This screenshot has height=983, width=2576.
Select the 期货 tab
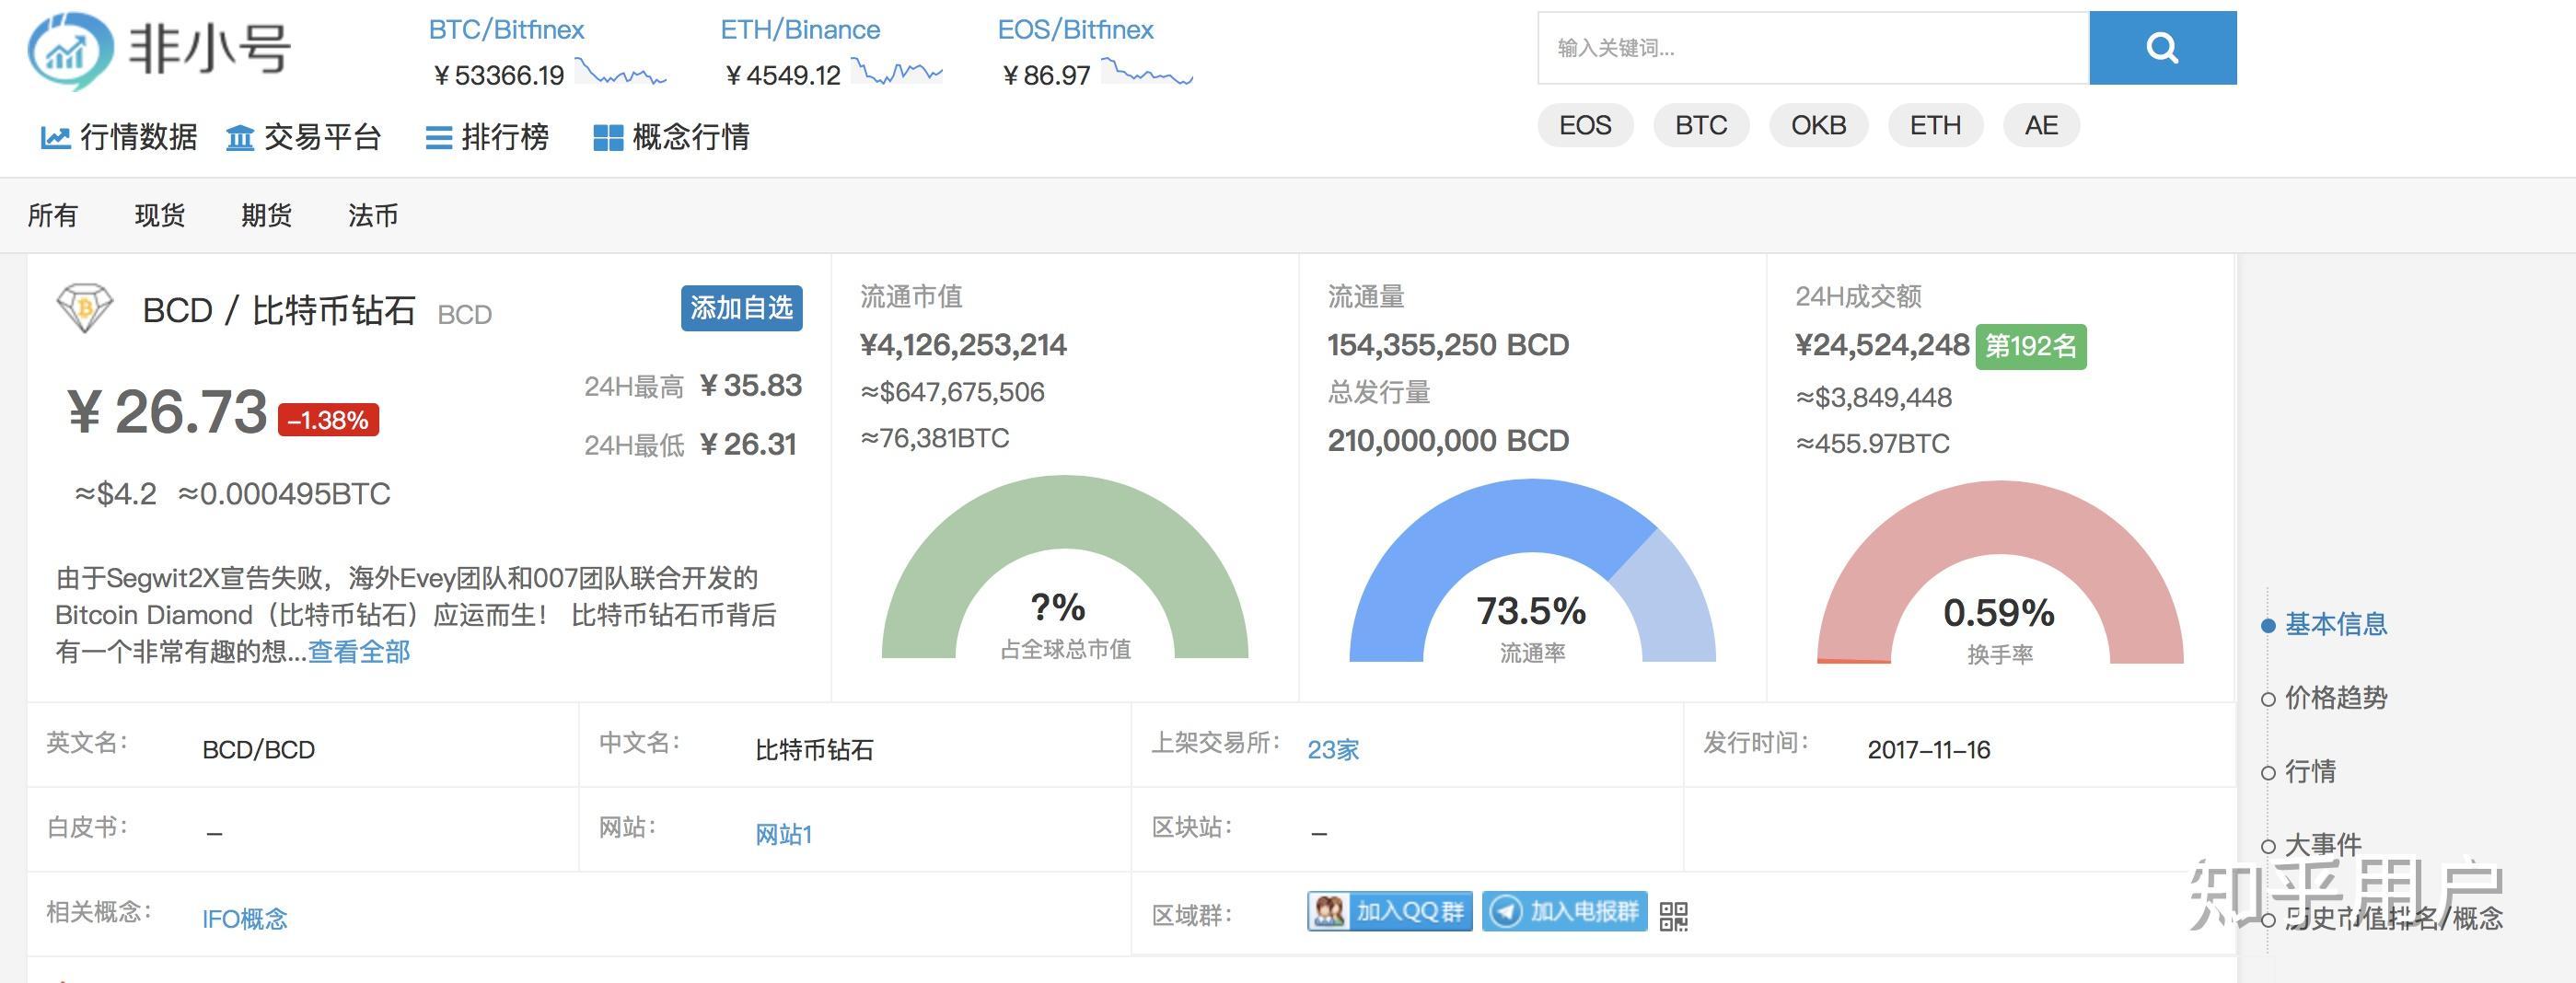(266, 215)
